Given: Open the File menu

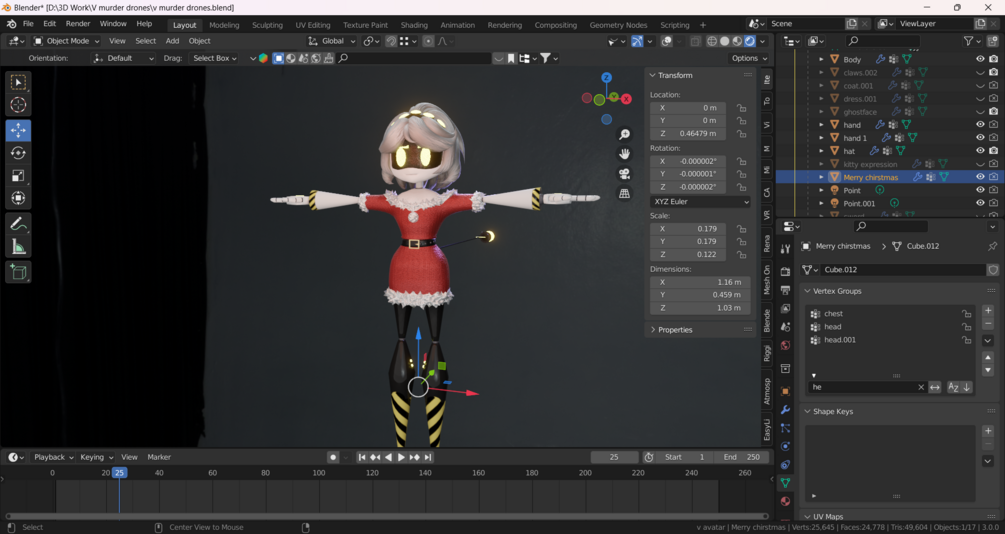Looking at the screenshot, I should [x=28, y=24].
